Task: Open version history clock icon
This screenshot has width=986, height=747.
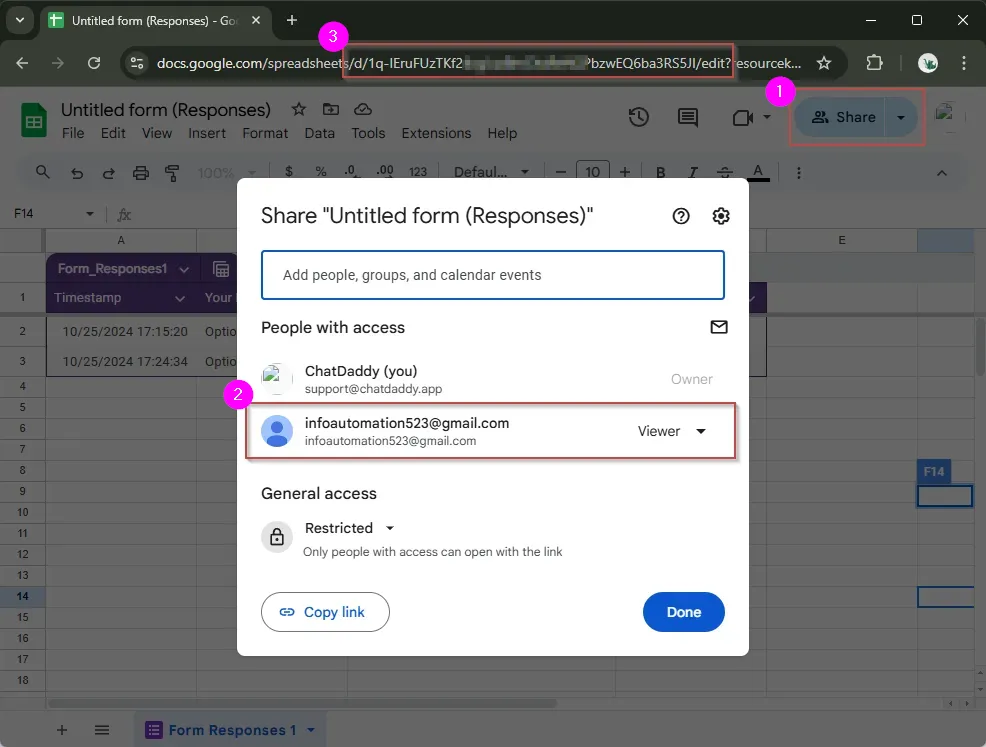Action: (638, 117)
